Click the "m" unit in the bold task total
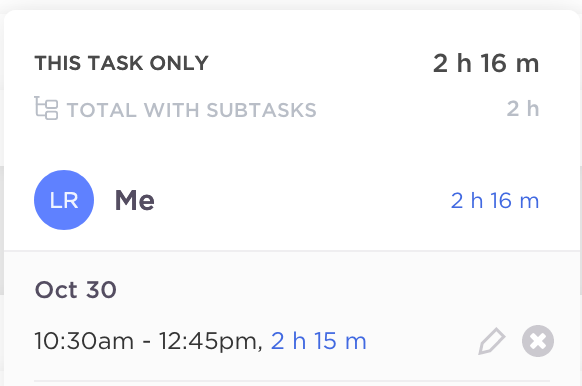582x386 pixels. (x=527, y=65)
